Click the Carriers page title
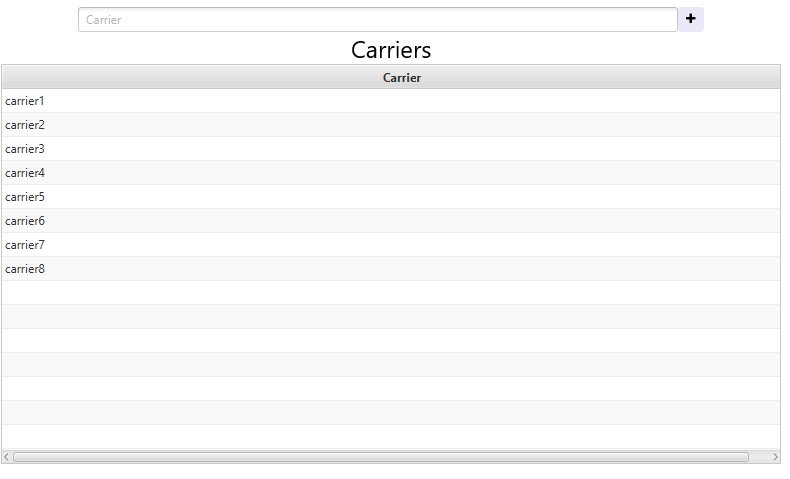Image resolution: width=790 pixels, height=479 pixels. [391, 50]
